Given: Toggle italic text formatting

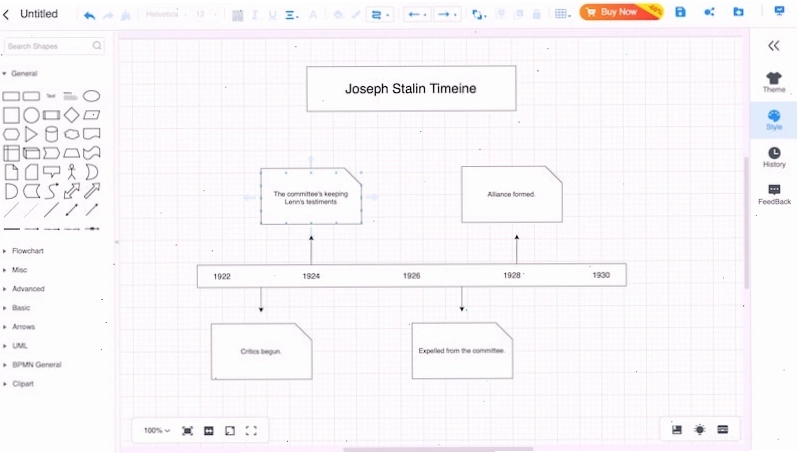Looking at the screenshot, I should click(x=254, y=15).
